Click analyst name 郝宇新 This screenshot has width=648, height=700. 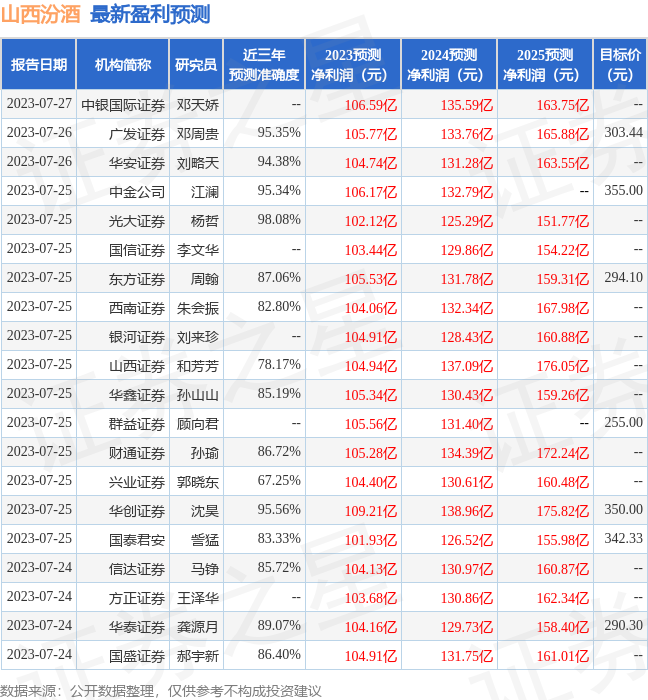(198, 656)
